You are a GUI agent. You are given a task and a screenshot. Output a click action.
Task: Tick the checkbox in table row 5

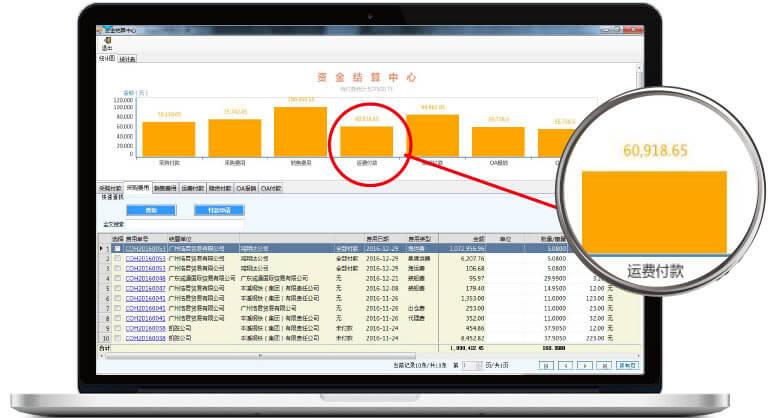[x=117, y=288]
